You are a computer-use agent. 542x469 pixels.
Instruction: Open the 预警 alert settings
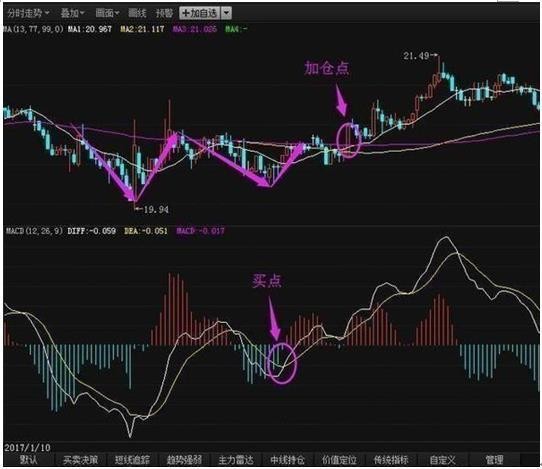click(164, 13)
